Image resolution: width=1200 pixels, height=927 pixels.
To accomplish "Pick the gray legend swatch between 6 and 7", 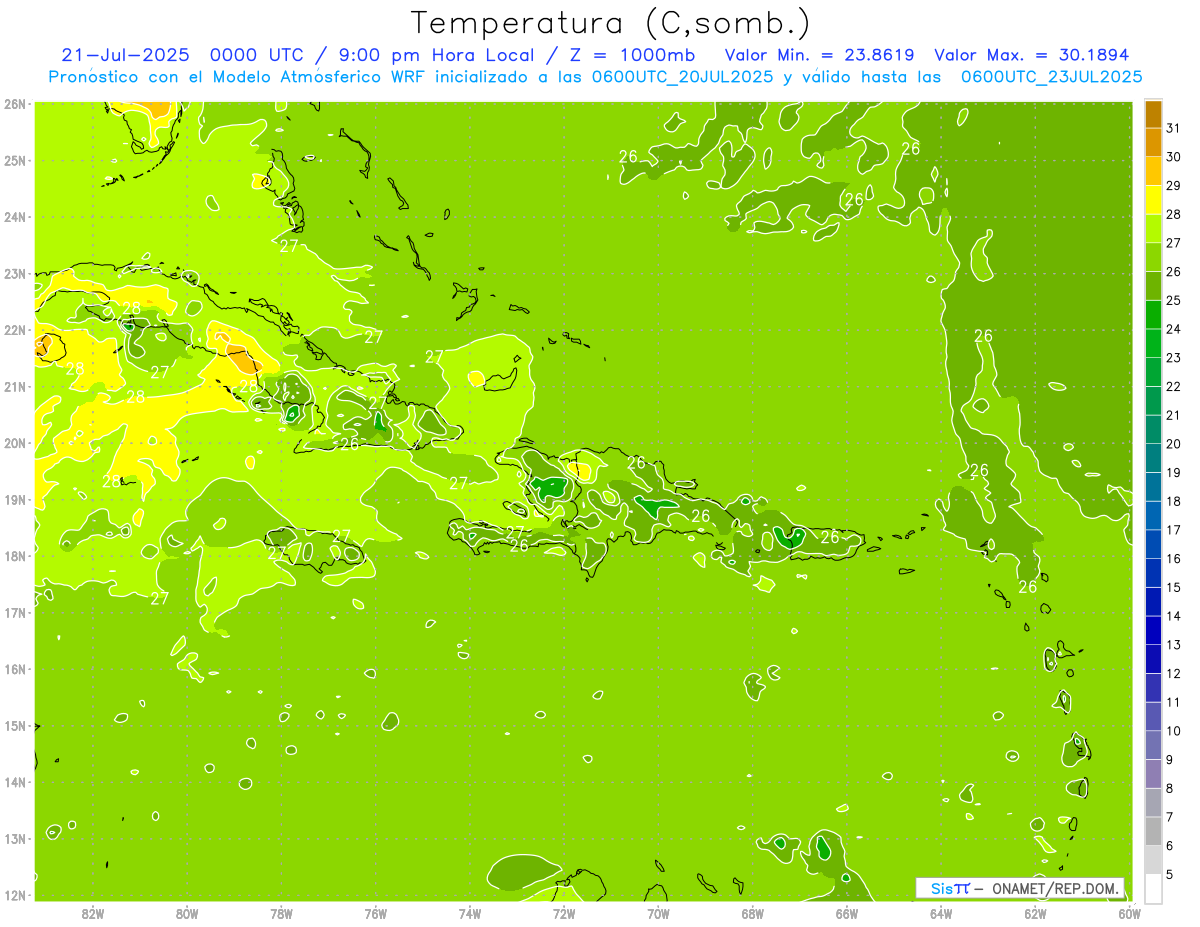I will [1153, 830].
